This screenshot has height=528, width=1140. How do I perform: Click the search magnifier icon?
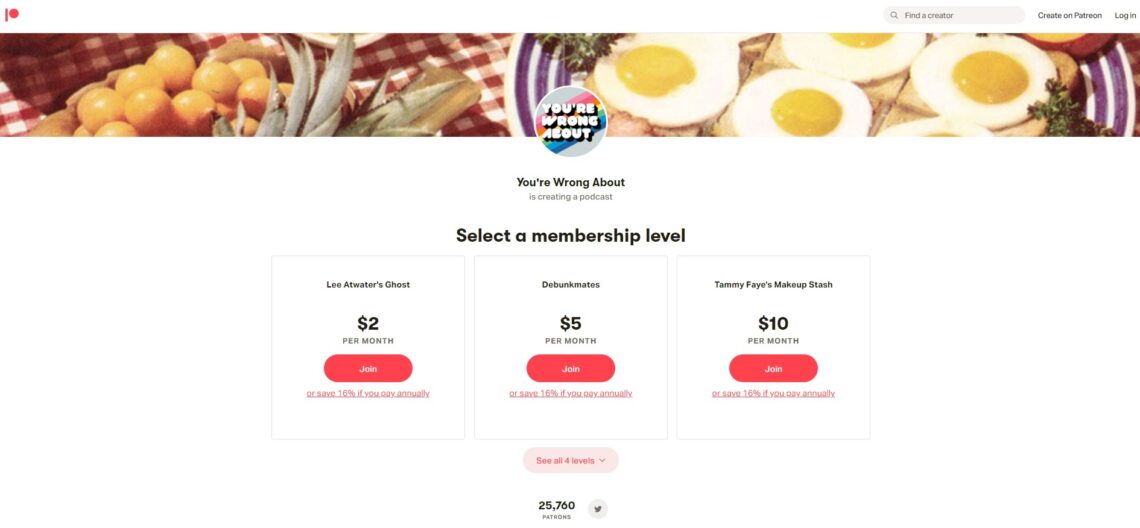point(894,16)
